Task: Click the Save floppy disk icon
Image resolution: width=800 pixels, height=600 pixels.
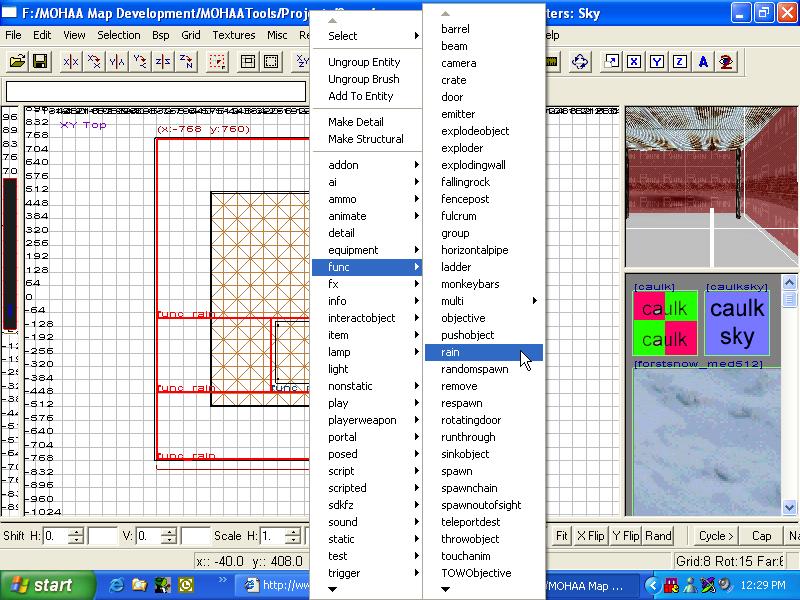Action: 40,62
